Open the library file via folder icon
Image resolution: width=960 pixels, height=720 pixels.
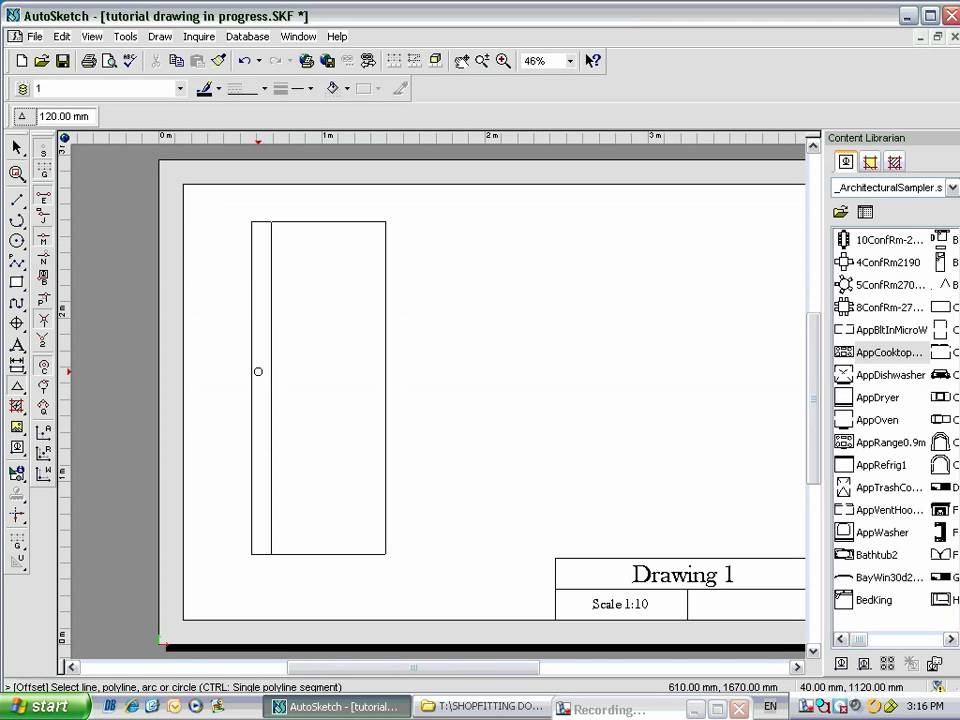841,212
